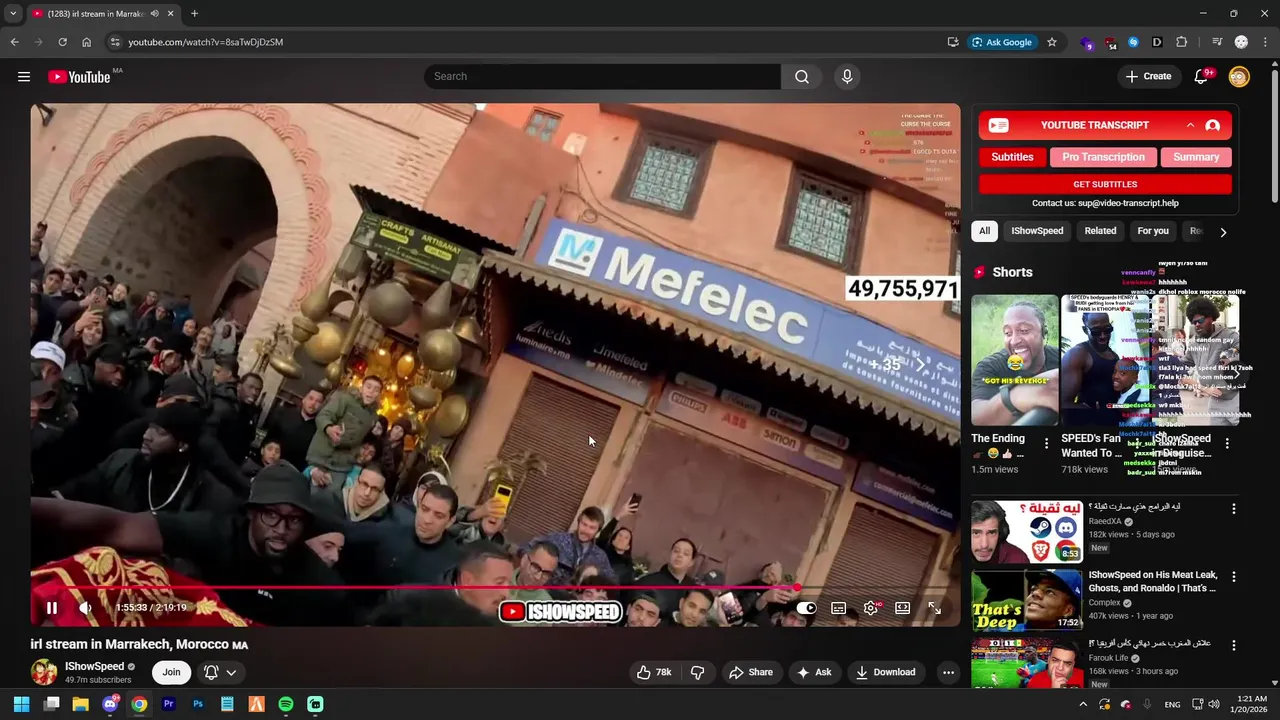
Task: Open 'The Ending' short thumbnail
Action: [1014, 360]
